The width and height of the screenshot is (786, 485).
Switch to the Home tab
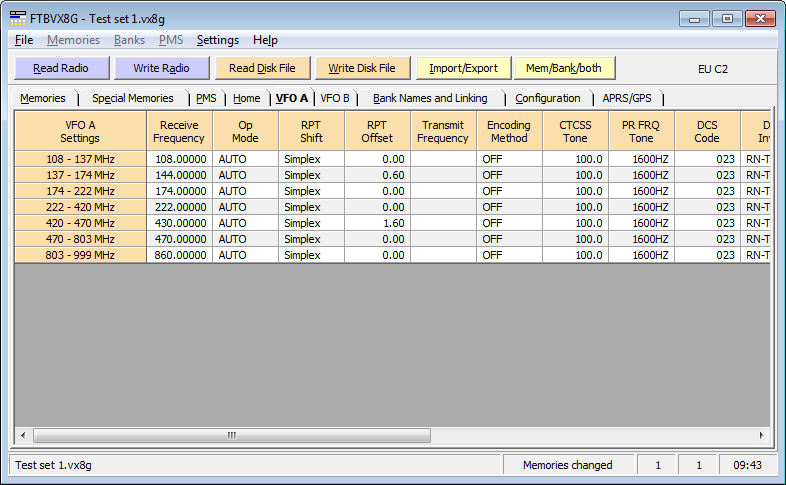[247, 98]
